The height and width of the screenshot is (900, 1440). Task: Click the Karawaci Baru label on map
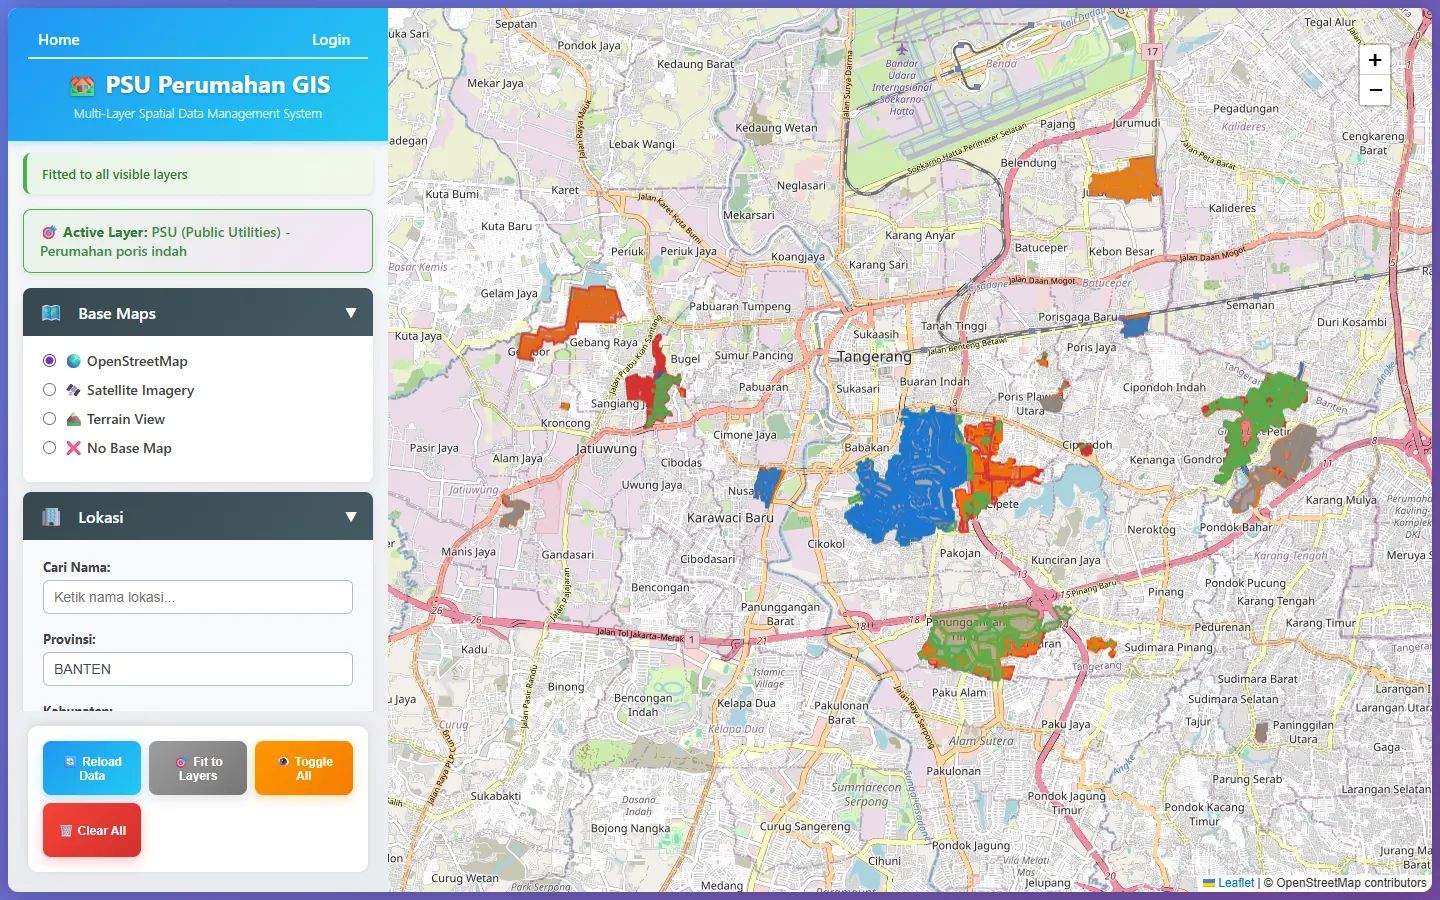[730, 518]
